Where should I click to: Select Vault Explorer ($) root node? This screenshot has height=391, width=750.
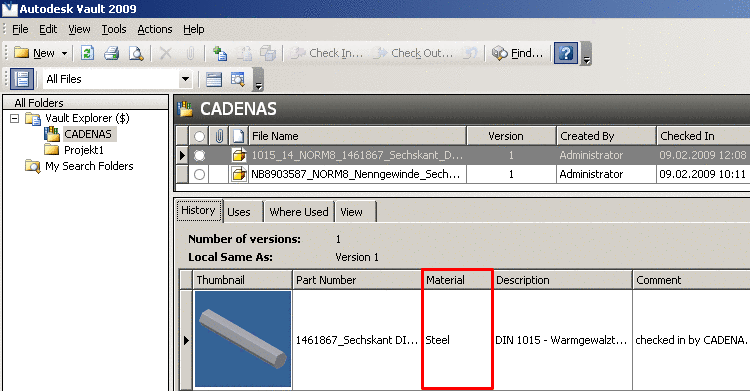click(87, 118)
